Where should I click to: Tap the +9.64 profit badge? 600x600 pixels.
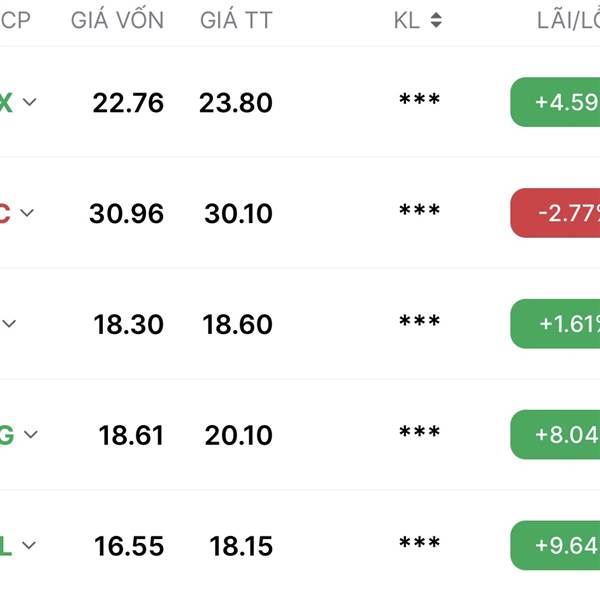click(555, 545)
